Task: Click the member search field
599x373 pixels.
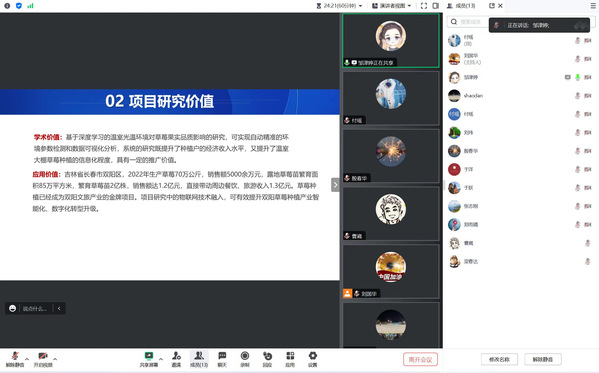Action: (468, 22)
